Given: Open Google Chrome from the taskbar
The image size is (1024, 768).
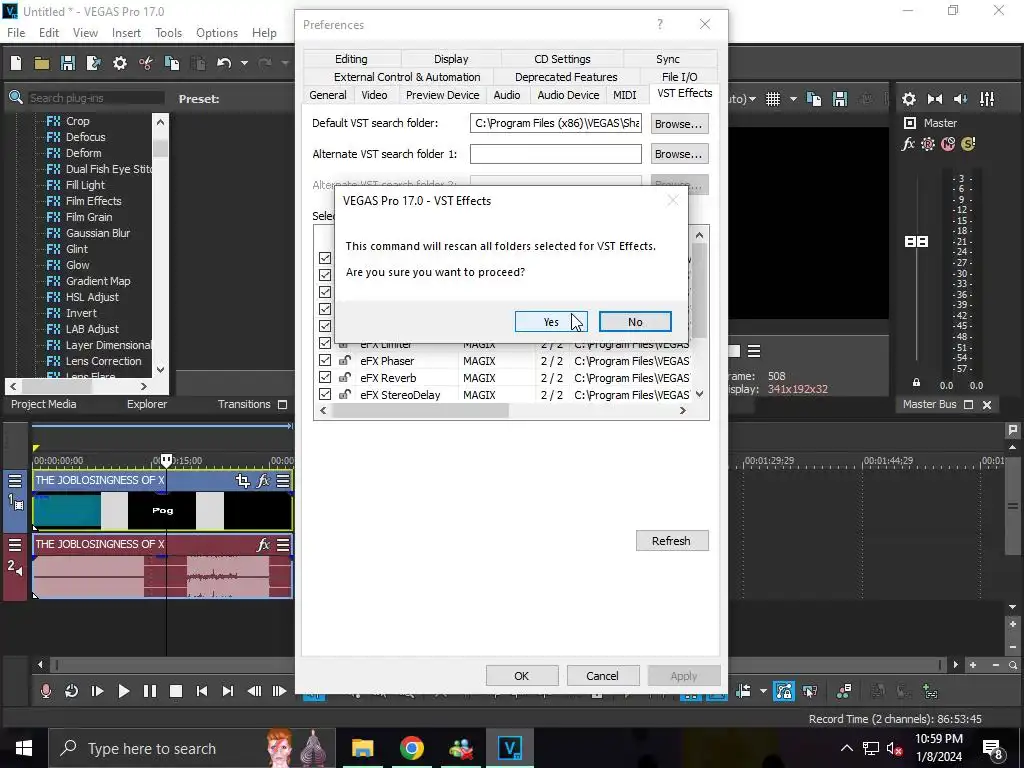Looking at the screenshot, I should coord(411,748).
